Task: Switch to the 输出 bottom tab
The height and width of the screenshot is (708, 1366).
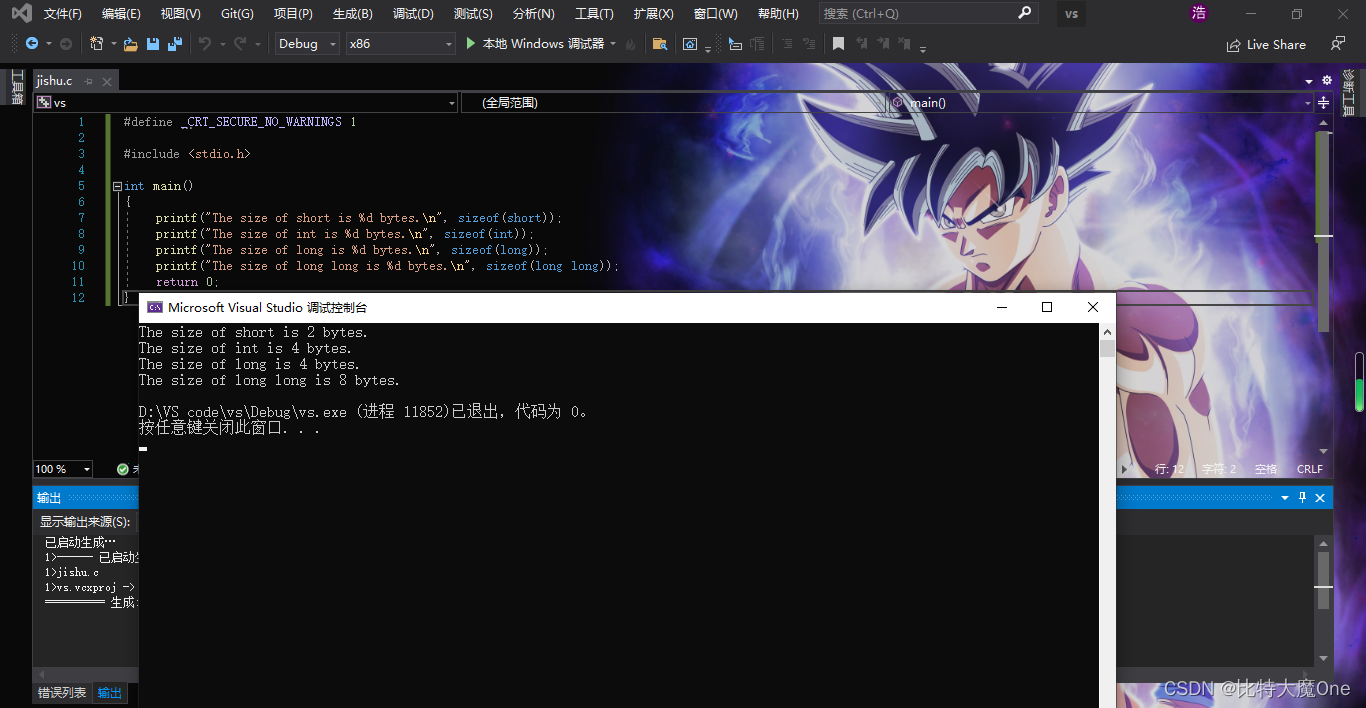Action: tap(109, 693)
